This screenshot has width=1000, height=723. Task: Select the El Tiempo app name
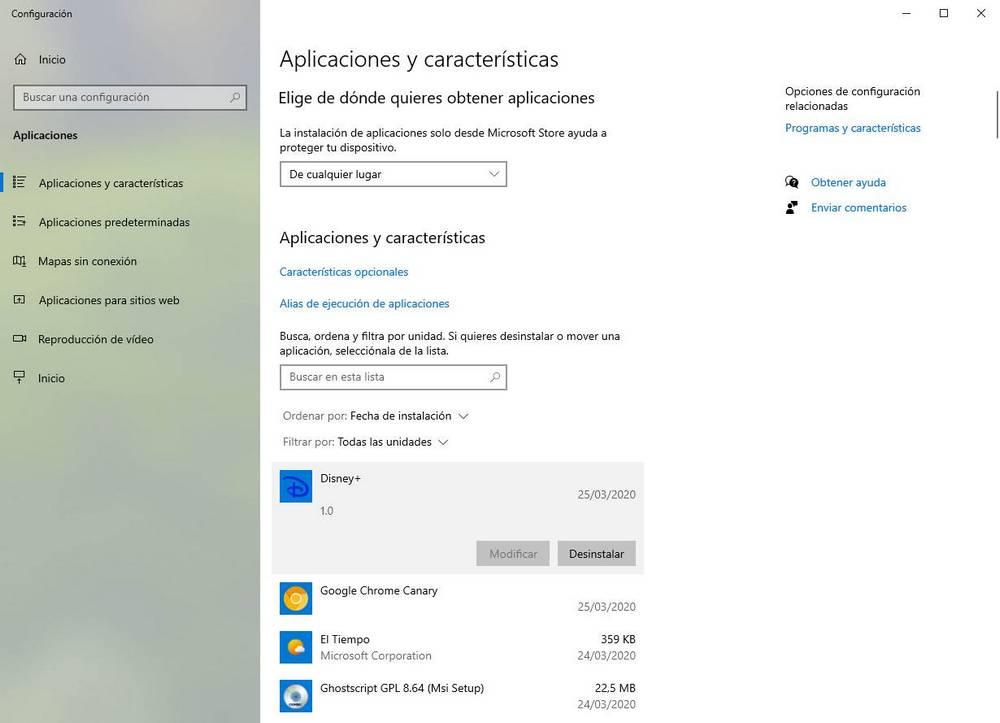pyautogui.click(x=344, y=639)
